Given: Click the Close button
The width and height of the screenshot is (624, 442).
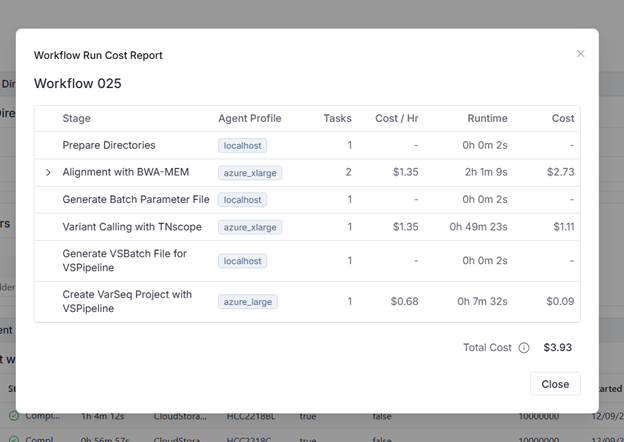Looking at the screenshot, I should pos(555,384).
